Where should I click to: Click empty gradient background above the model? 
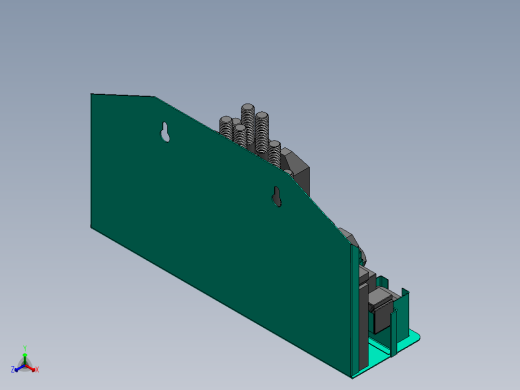click(260, 40)
